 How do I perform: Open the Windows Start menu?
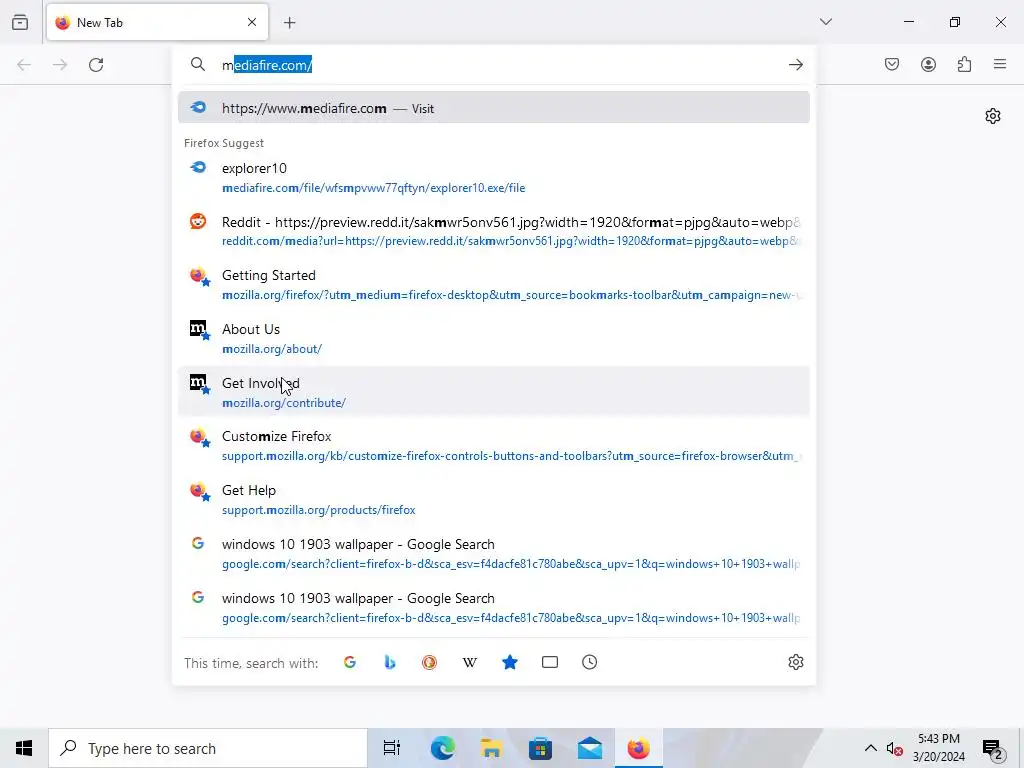[24, 748]
